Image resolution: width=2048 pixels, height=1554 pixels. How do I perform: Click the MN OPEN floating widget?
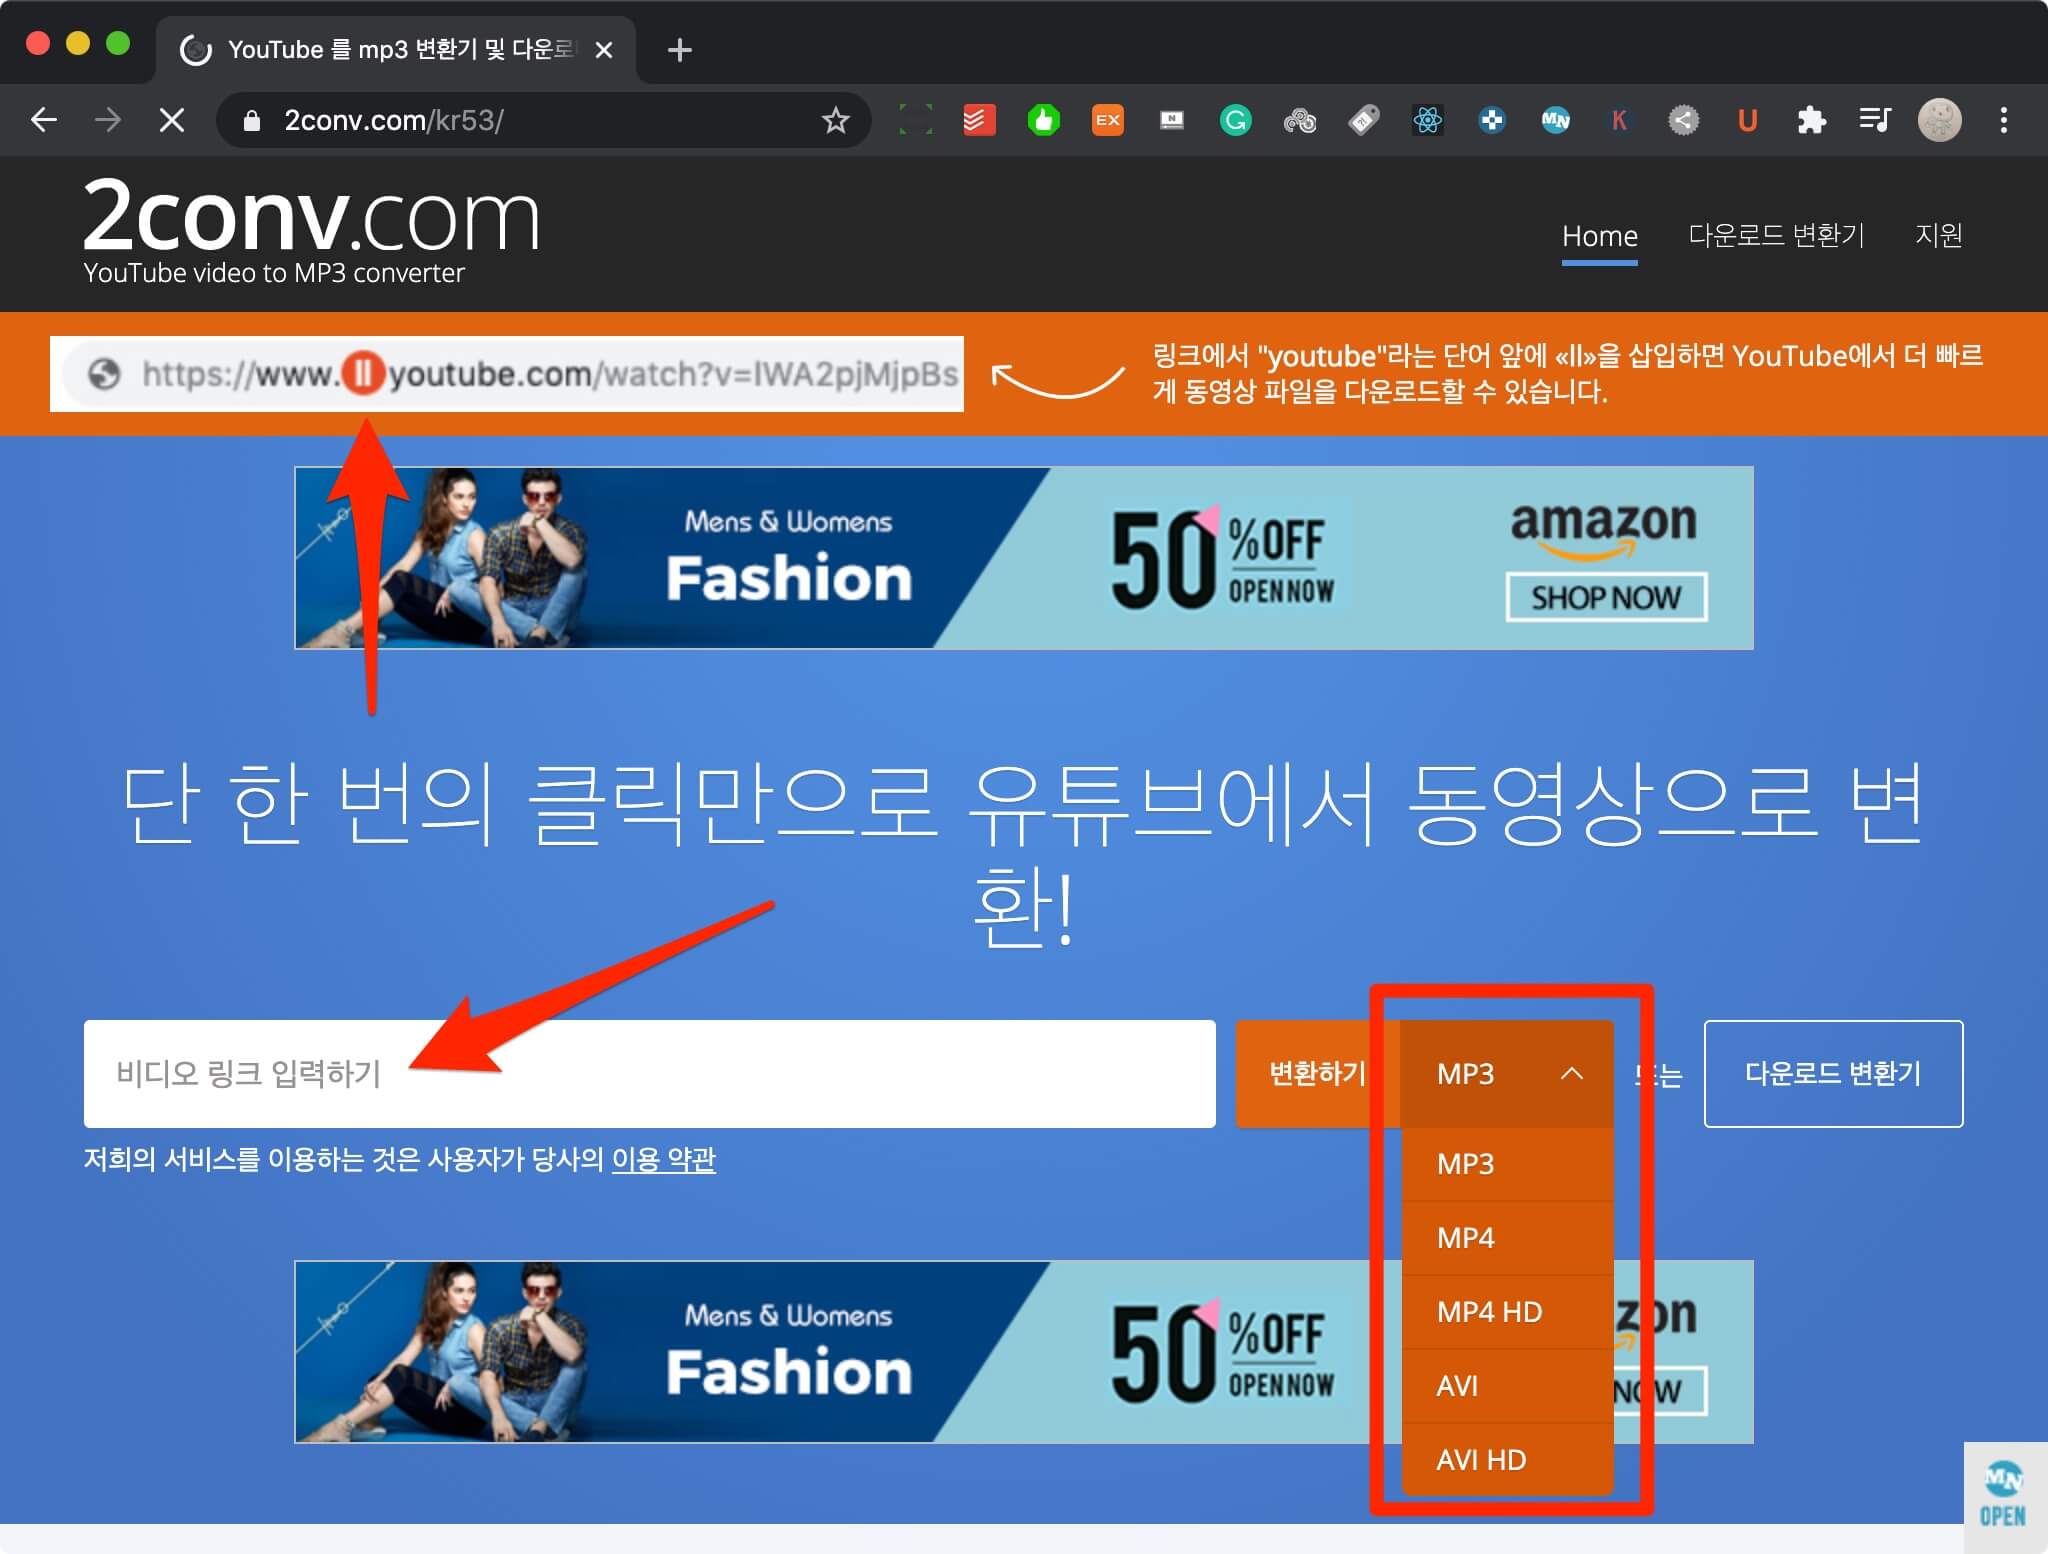pos(2003,1497)
